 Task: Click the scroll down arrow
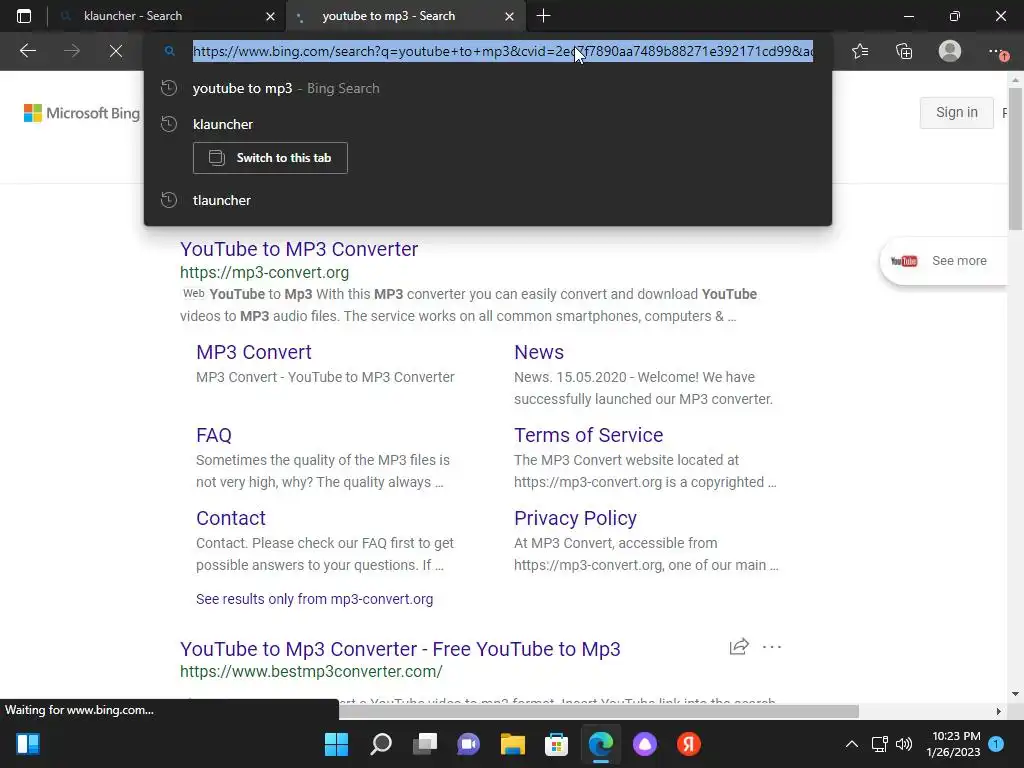[x=1016, y=694]
